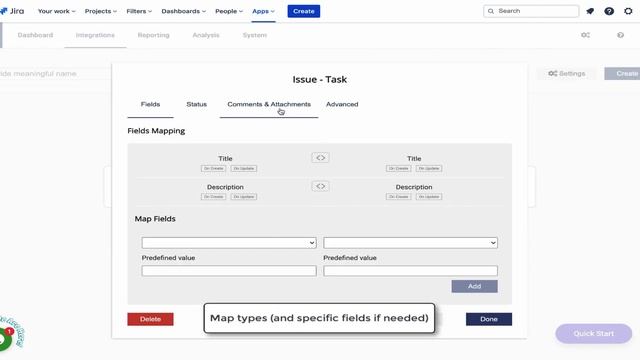The height and width of the screenshot is (360, 640).
Task: Open Jira settings gear icon
Action: 628,11
